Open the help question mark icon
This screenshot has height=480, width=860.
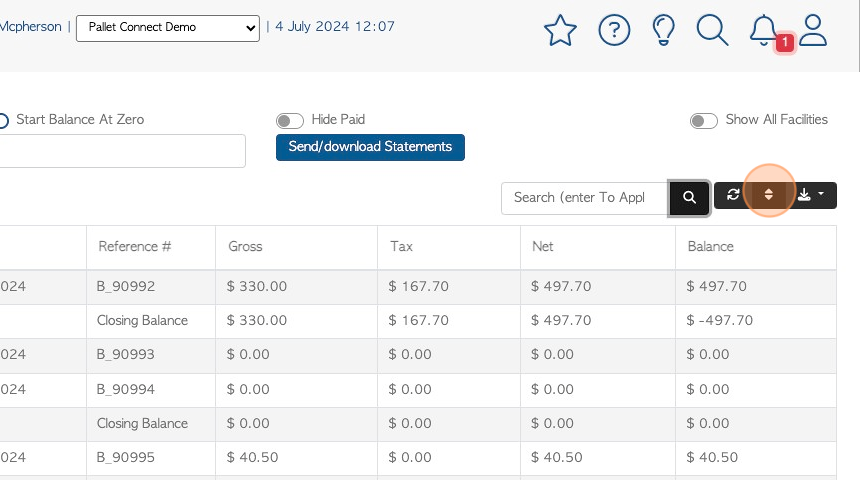point(614,30)
